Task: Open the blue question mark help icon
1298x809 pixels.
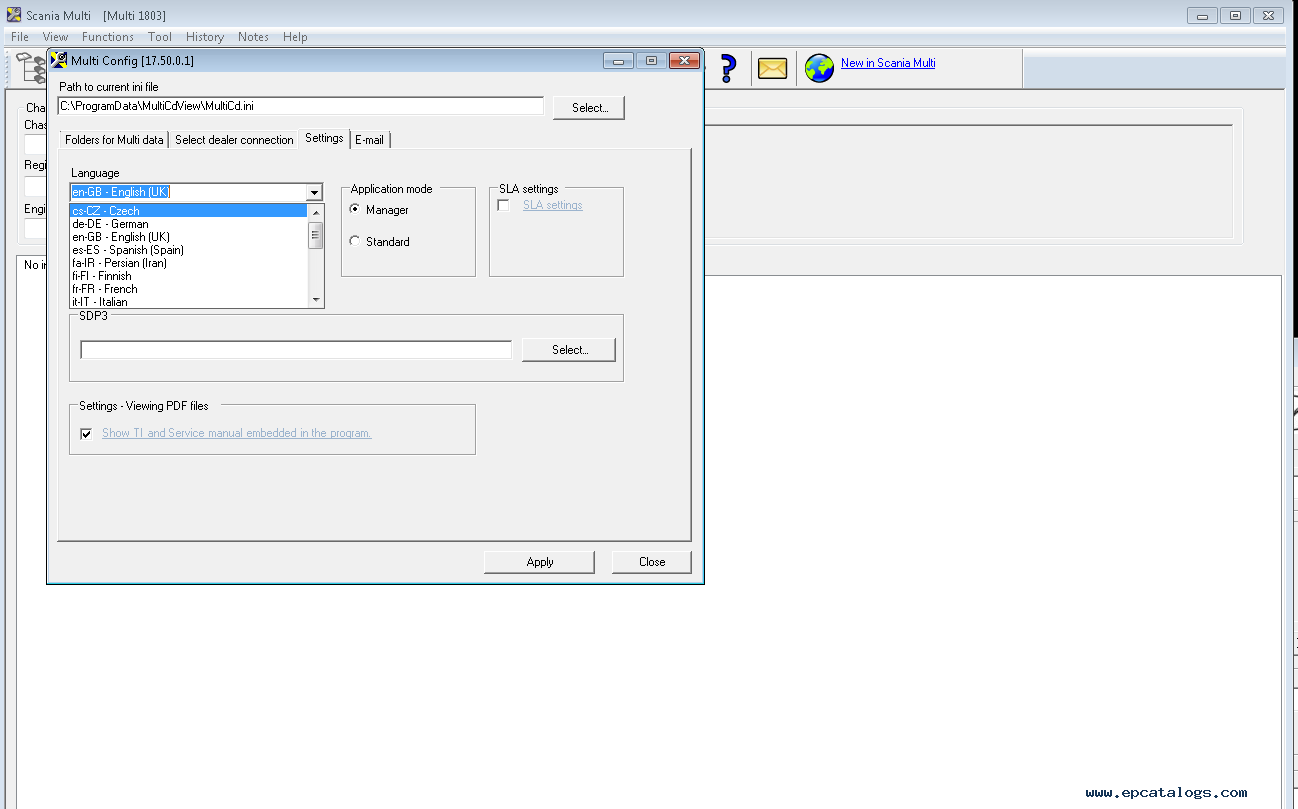Action: [728, 68]
